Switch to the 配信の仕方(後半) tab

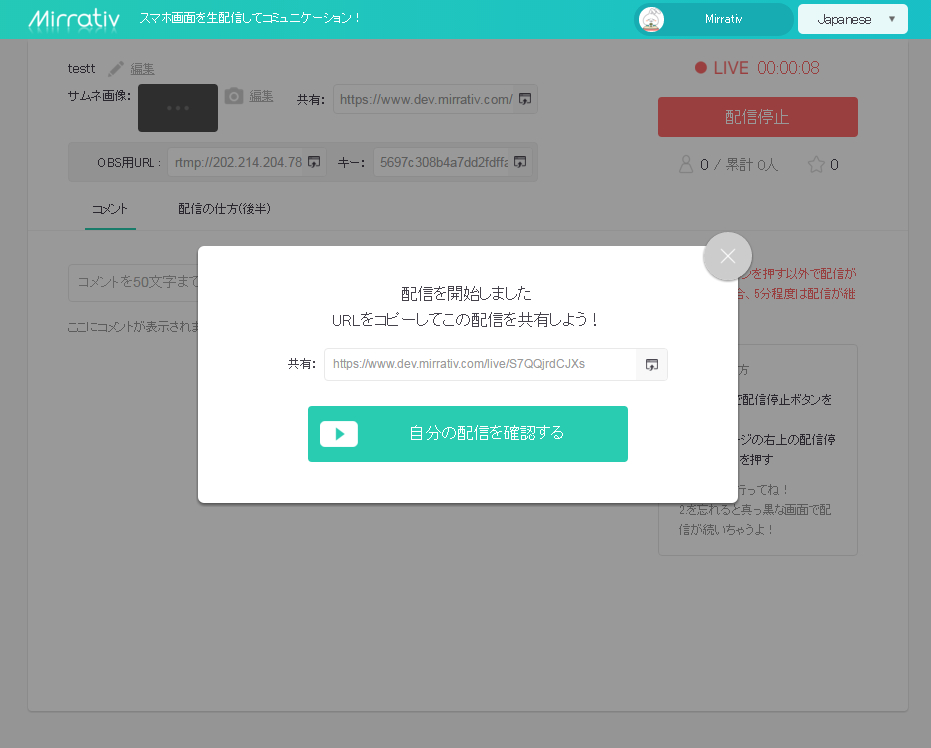[x=224, y=209]
